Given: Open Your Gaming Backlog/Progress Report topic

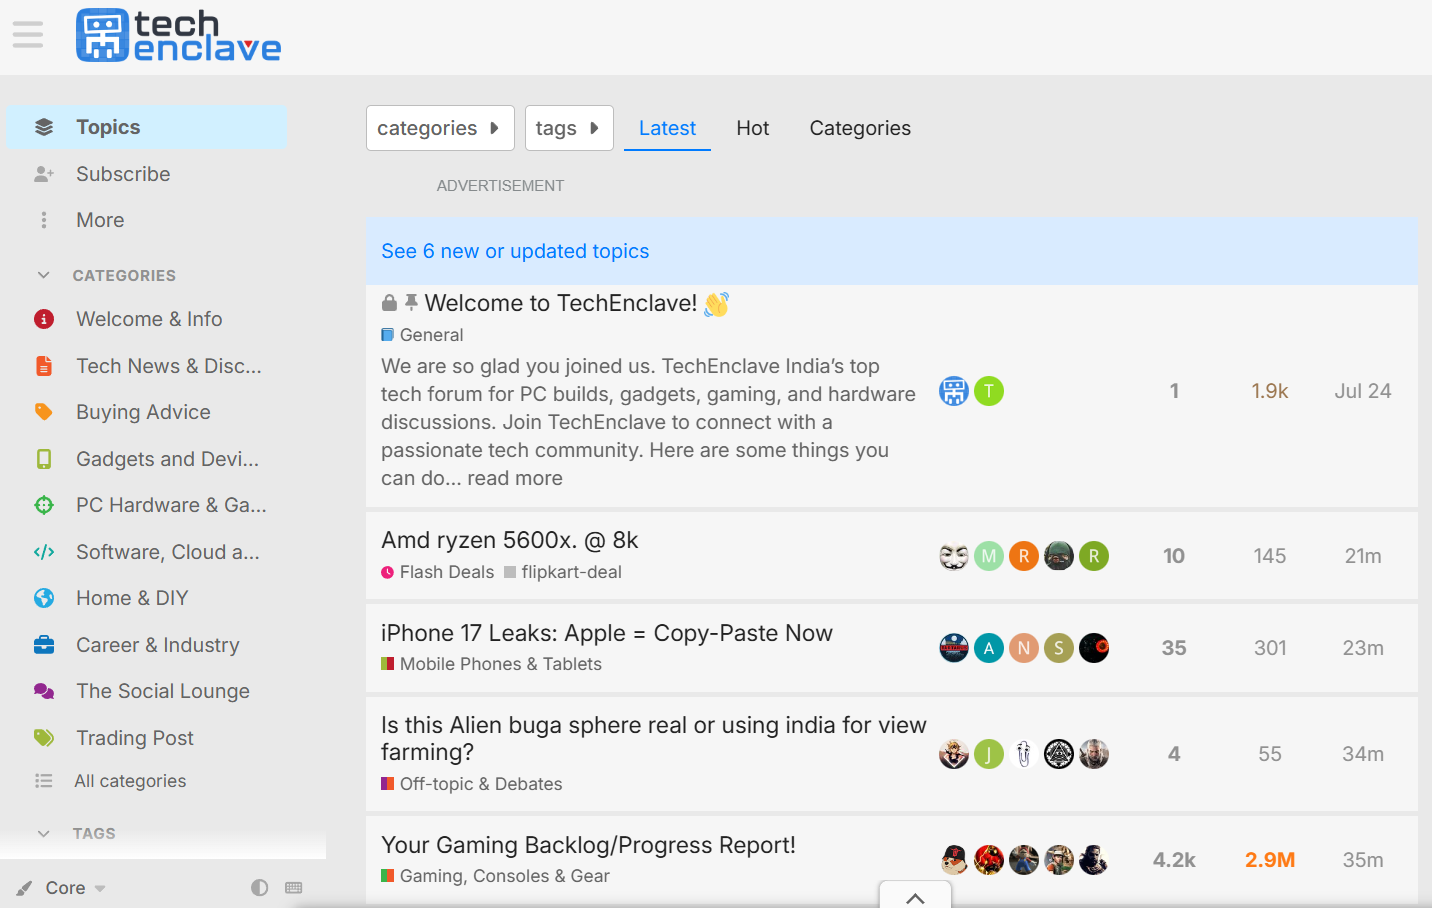Looking at the screenshot, I should point(588,845).
